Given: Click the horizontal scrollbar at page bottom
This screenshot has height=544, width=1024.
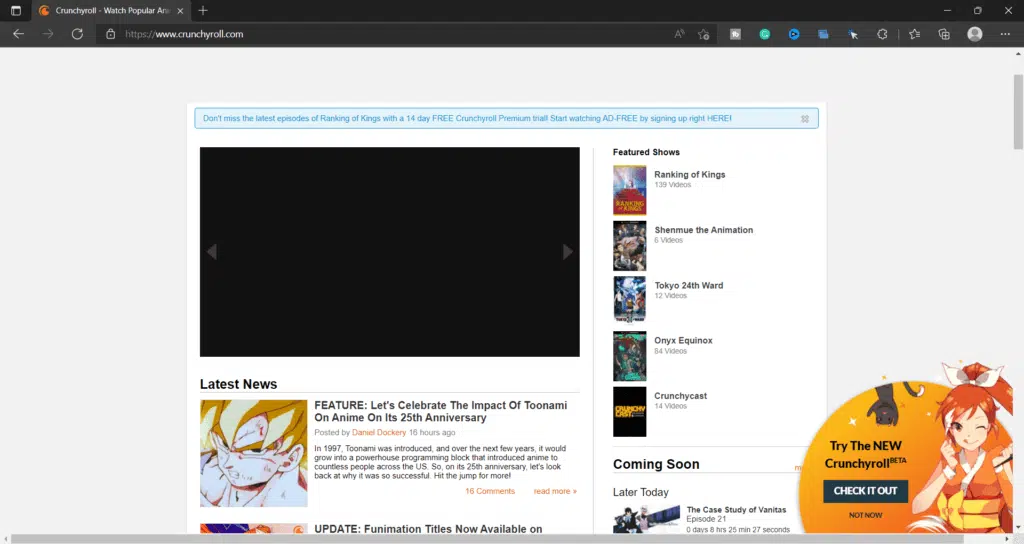Looking at the screenshot, I should pos(487,539).
